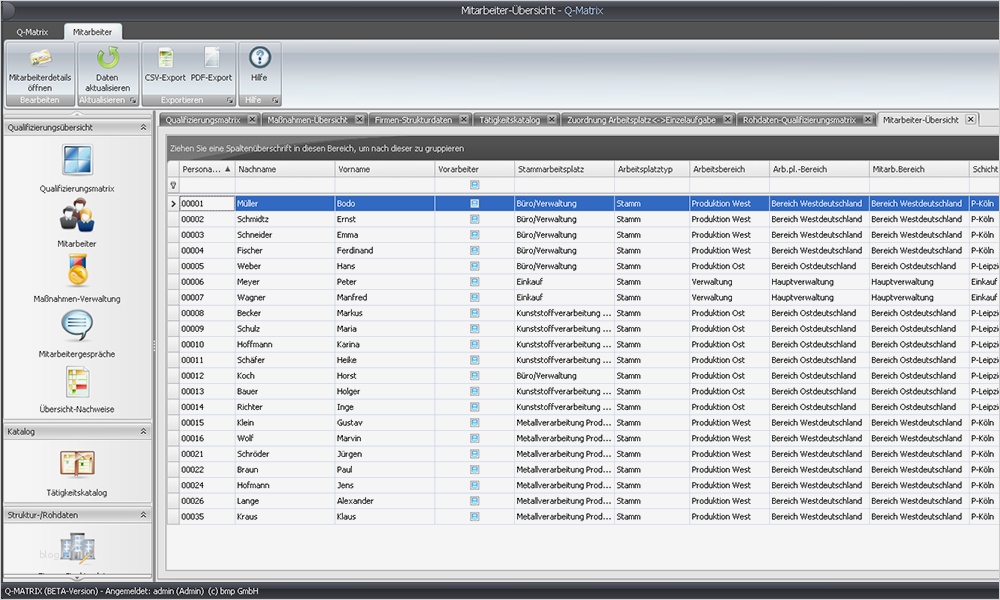This screenshot has height=600, width=1000.
Task: Switch to the Q-Matrix ribbon tab
Action: coord(31,32)
